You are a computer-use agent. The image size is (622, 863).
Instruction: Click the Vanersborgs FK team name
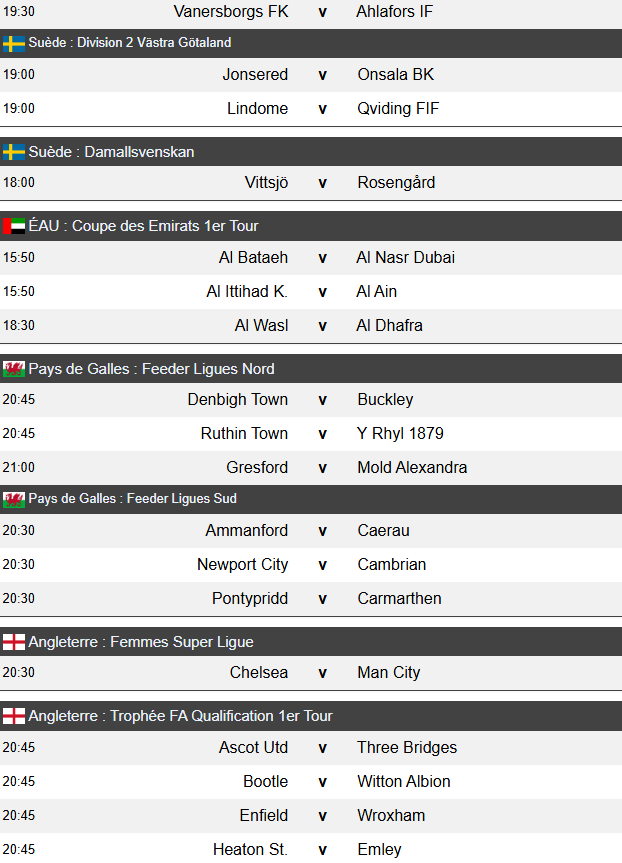pos(231,12)
